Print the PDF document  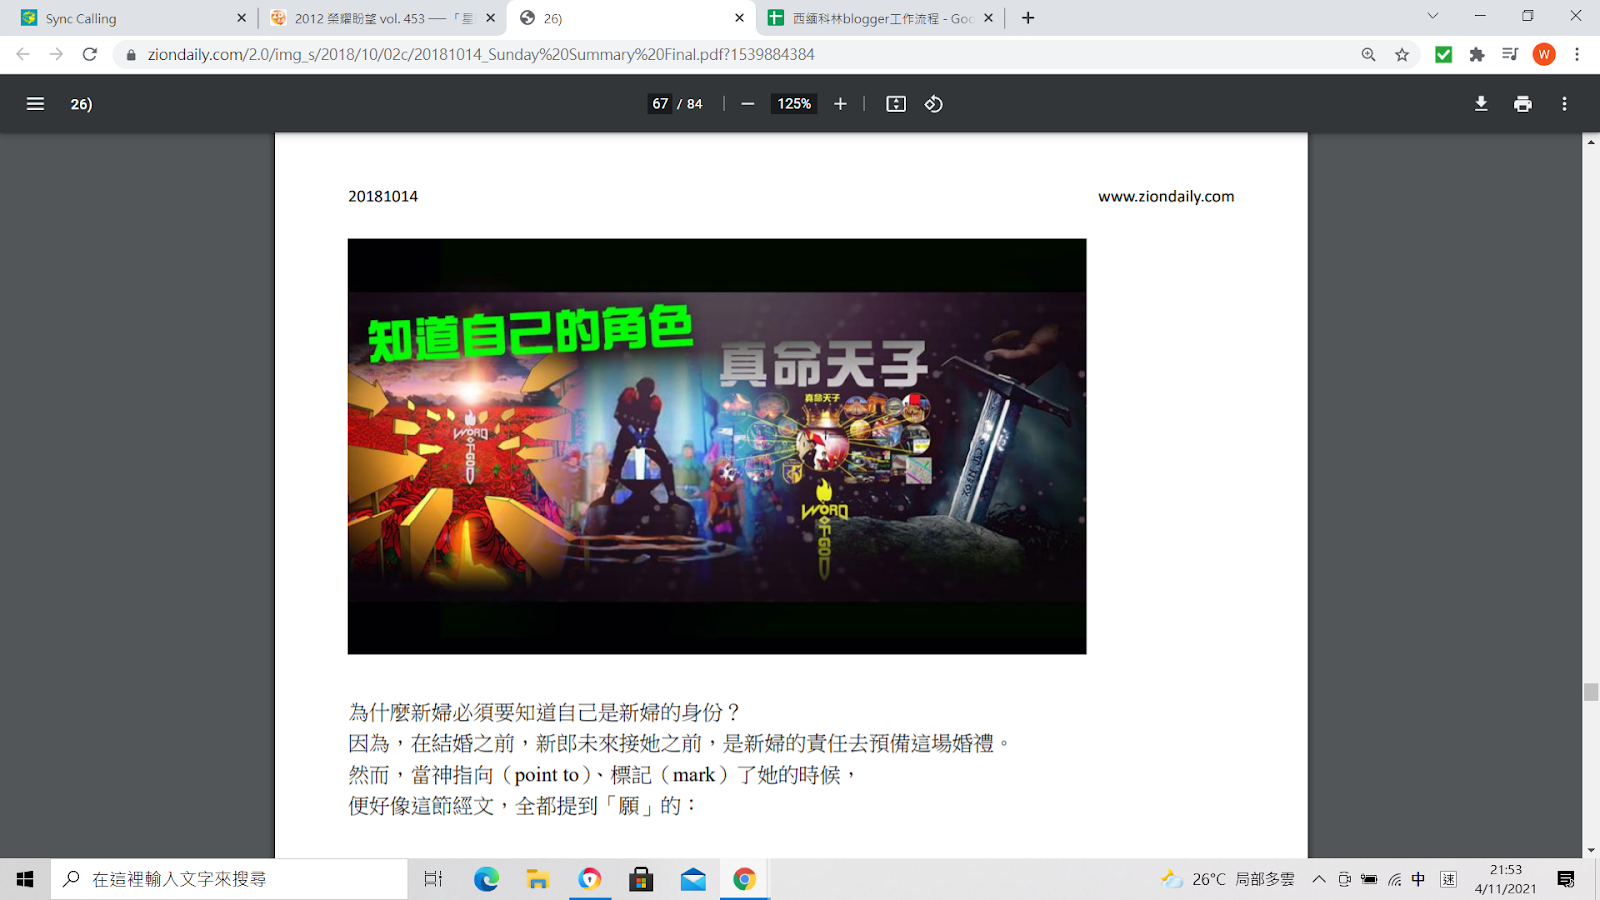click(x=1523, y=104)
